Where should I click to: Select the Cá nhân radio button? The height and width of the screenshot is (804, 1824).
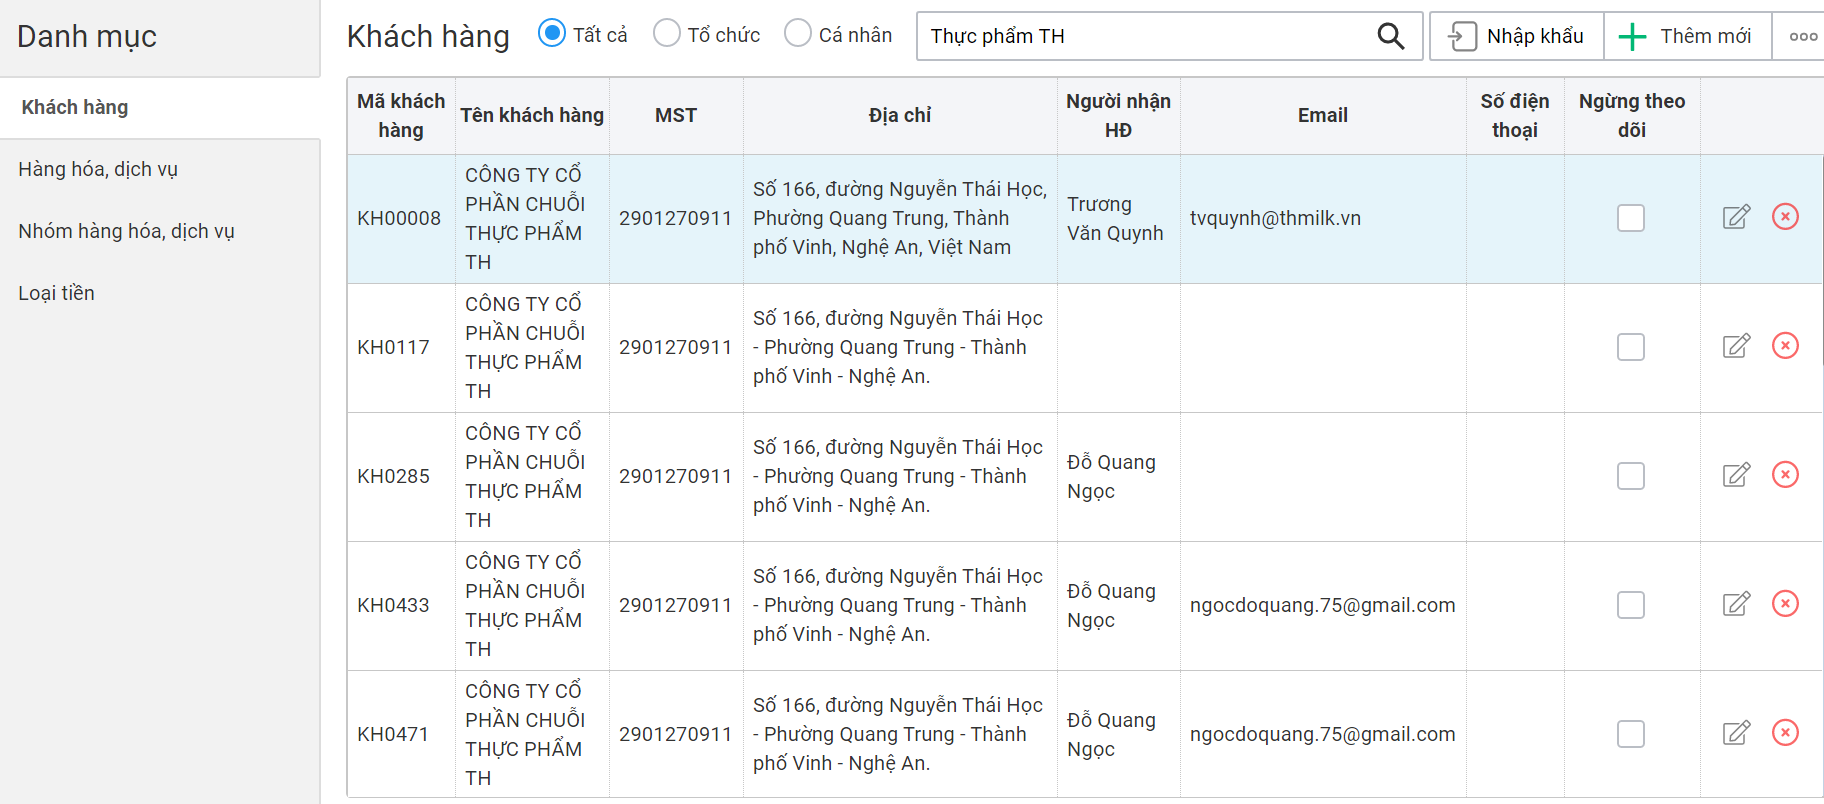click(x=798, y=33)
